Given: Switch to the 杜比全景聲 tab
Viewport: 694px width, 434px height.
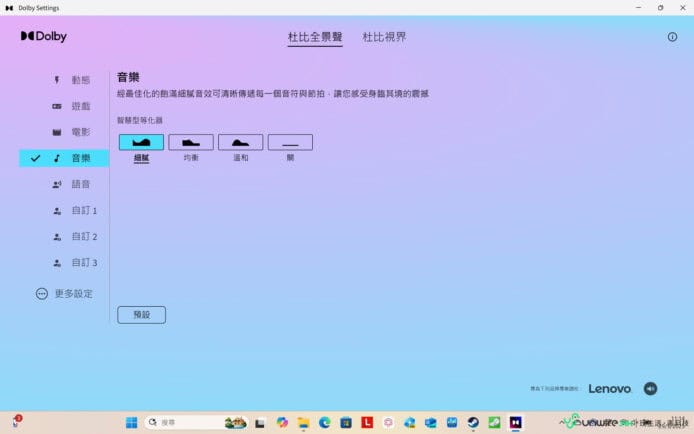Looking at the screenshot, I should [315, 37].
